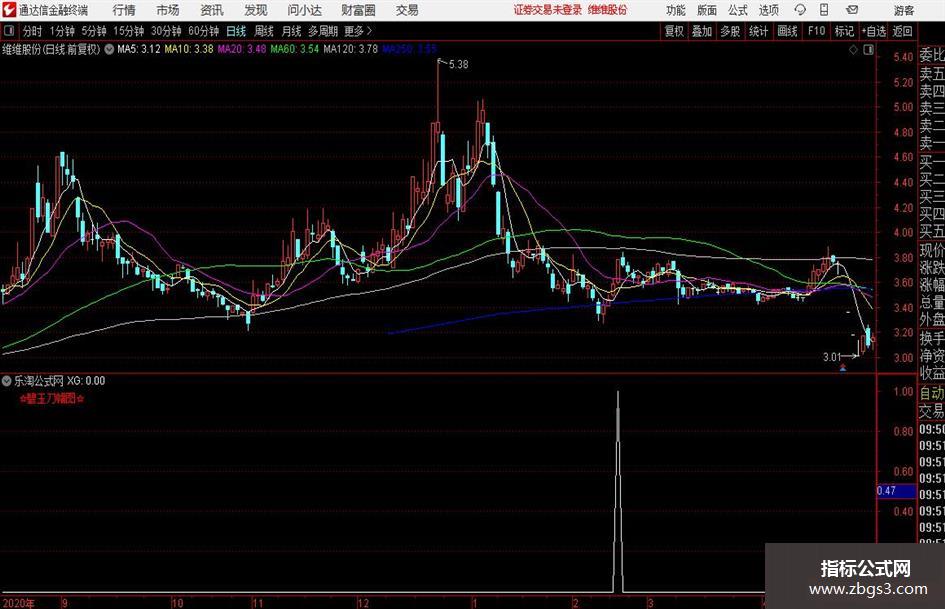The height and width of the screenshot is (609, 945).
Task: Open the 问小达 menu
Action: tap(304, 10)
